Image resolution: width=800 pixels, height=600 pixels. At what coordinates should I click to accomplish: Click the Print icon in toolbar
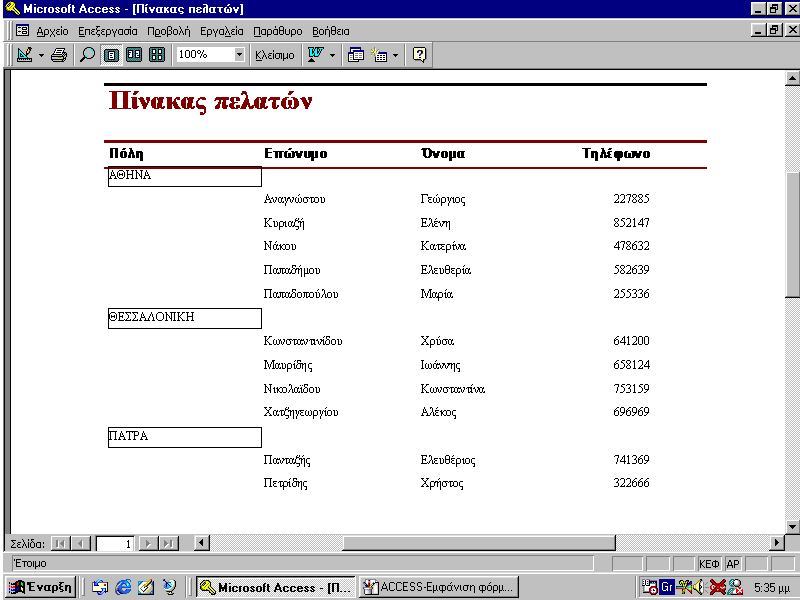(x=59, y=55)
